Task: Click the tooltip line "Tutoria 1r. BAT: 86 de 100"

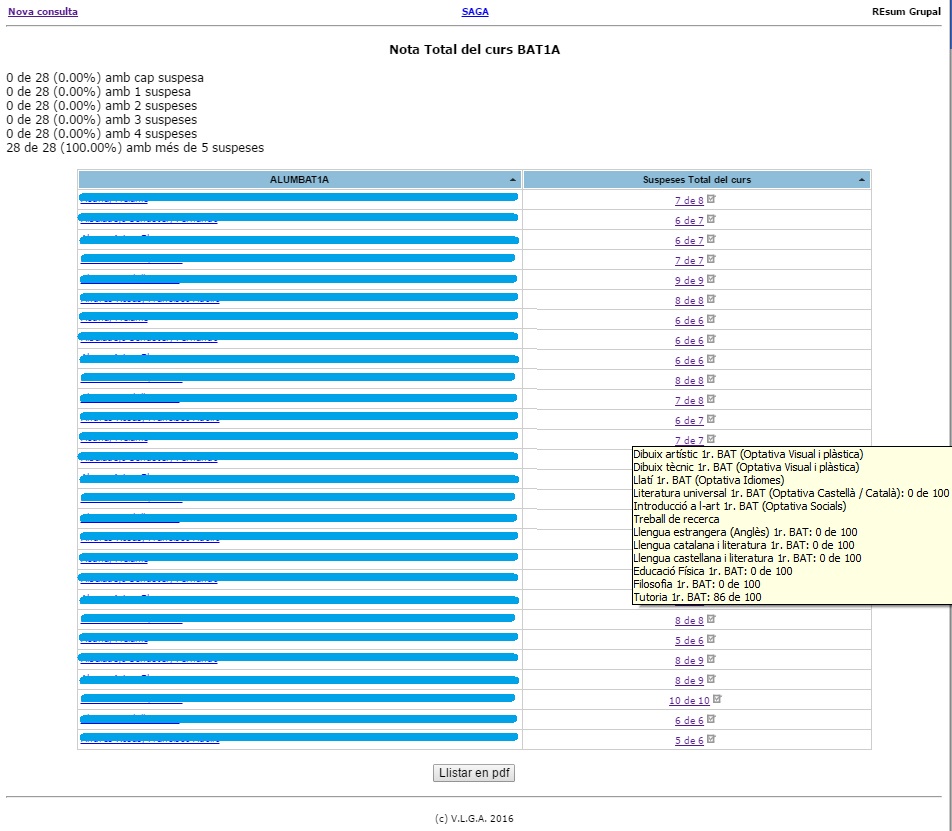Action: (697, 597)
